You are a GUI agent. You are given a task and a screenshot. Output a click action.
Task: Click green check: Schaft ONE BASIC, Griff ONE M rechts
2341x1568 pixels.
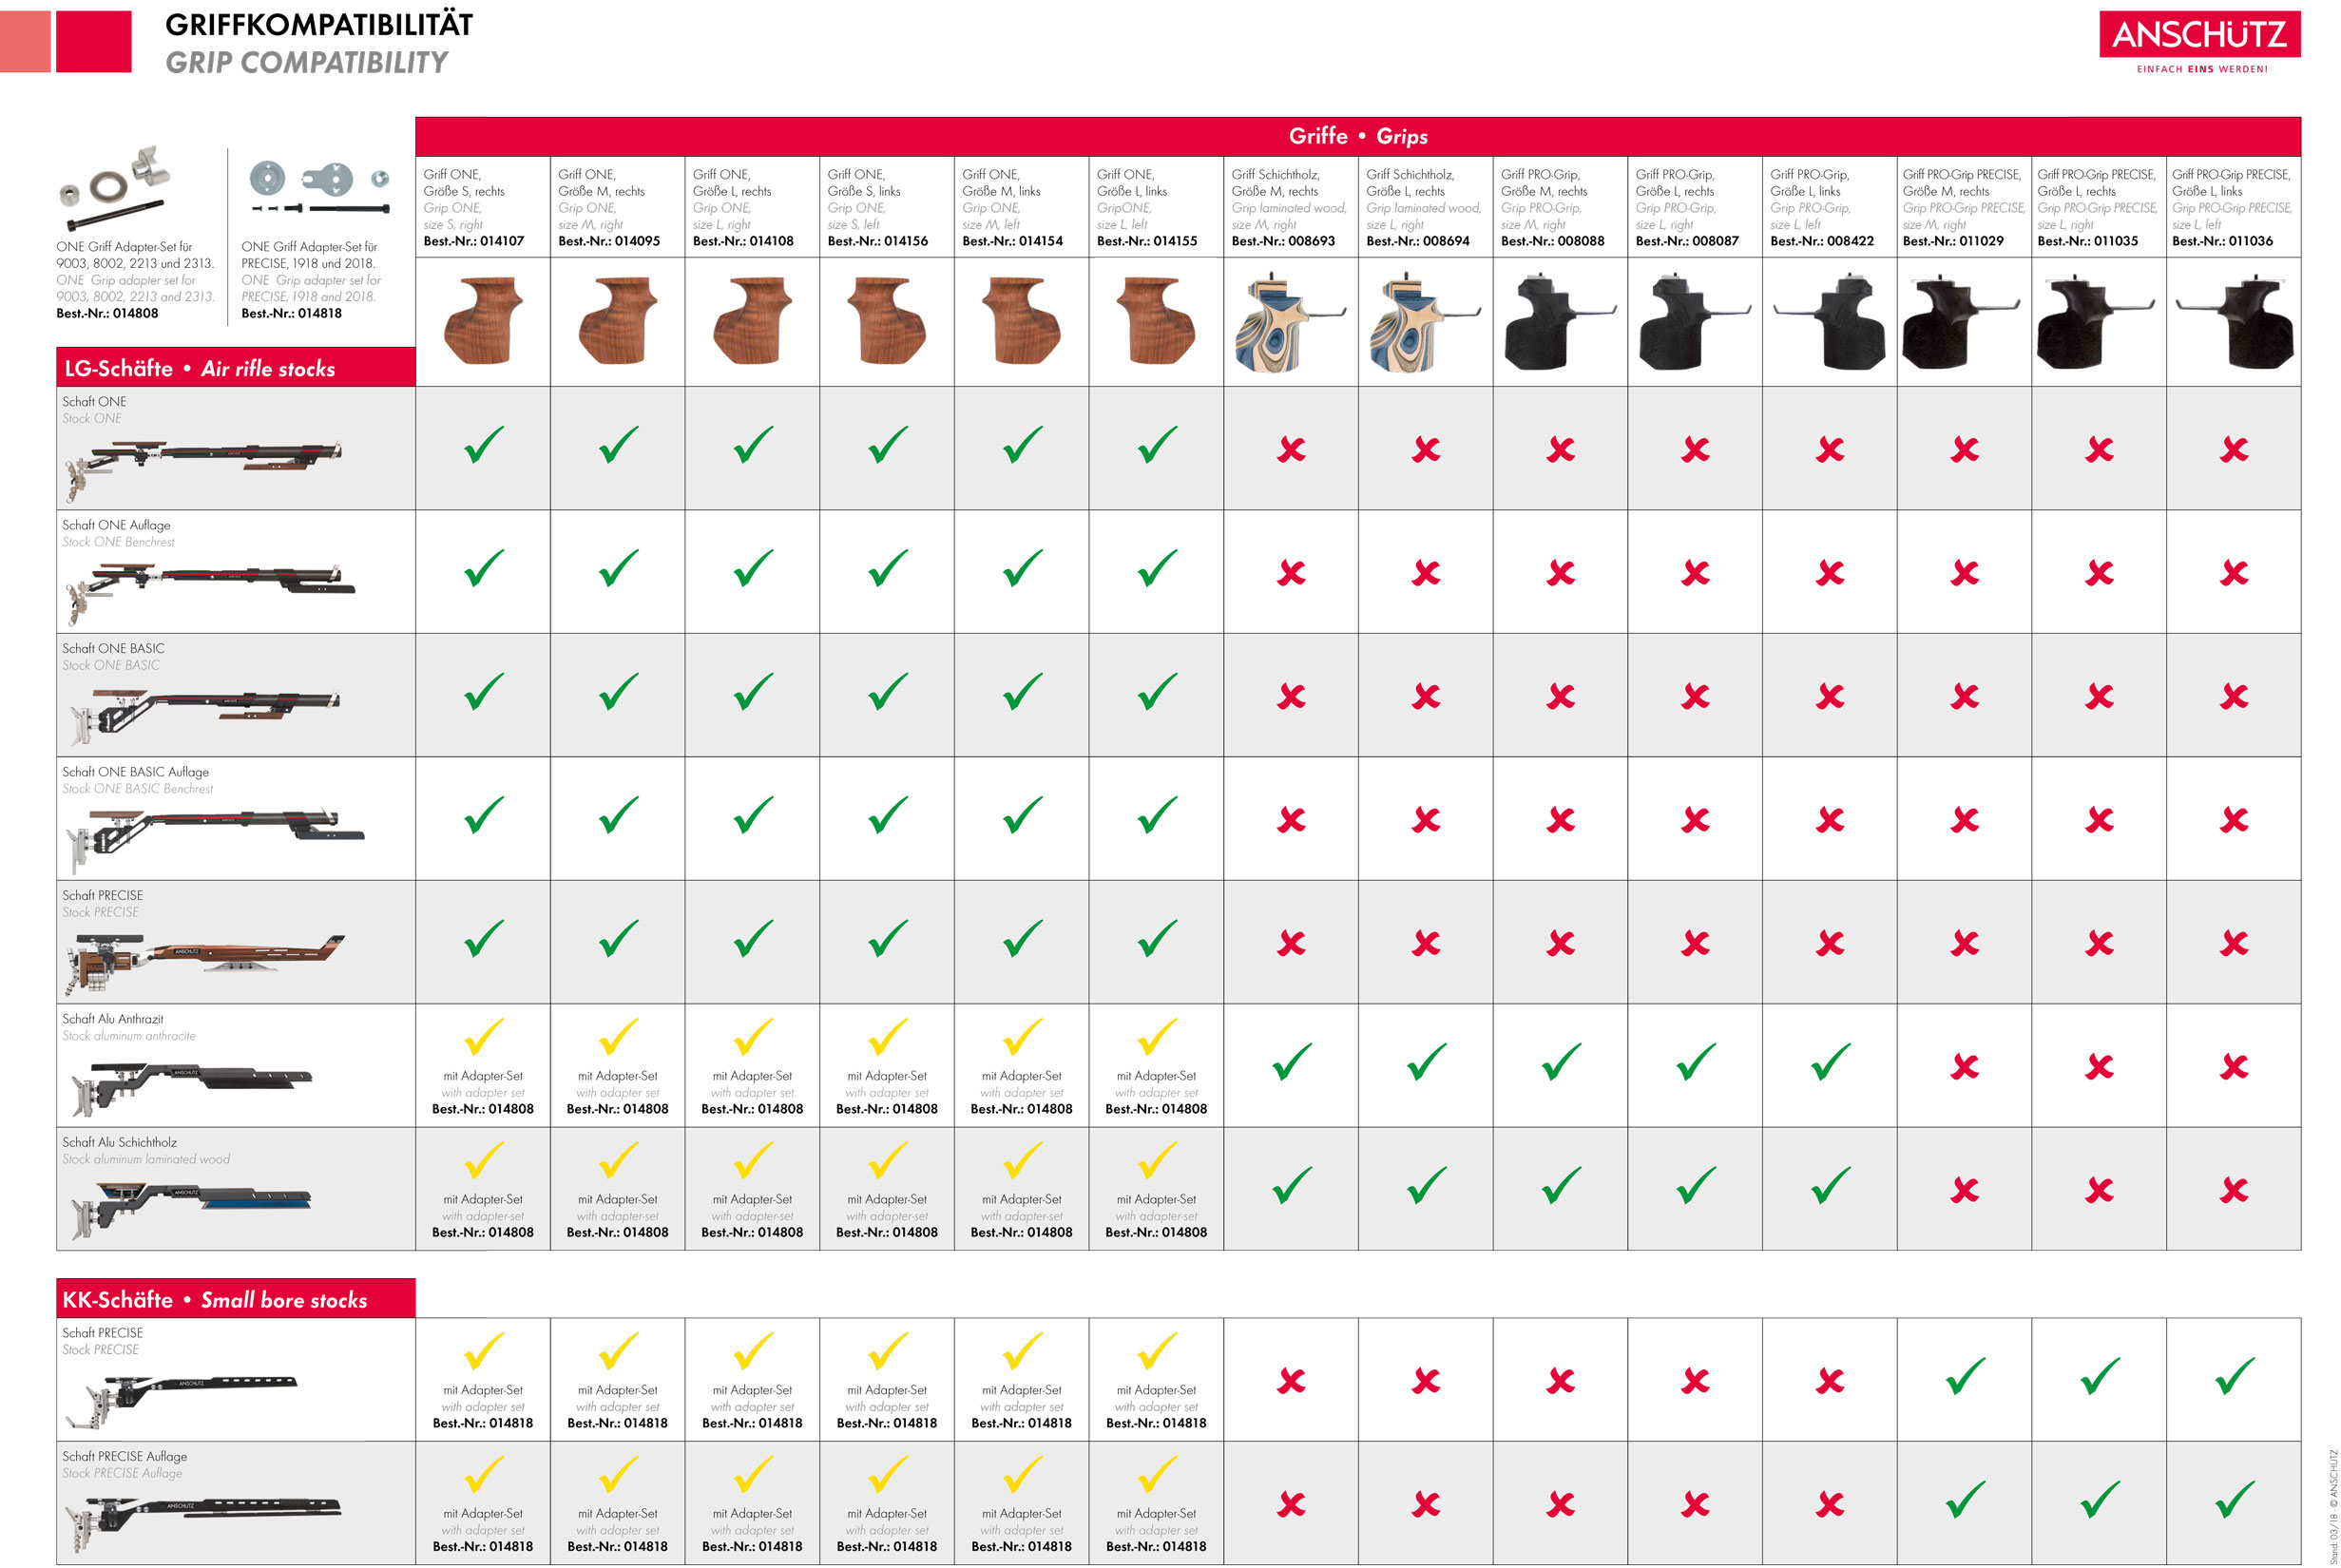(x=618, y=692)
